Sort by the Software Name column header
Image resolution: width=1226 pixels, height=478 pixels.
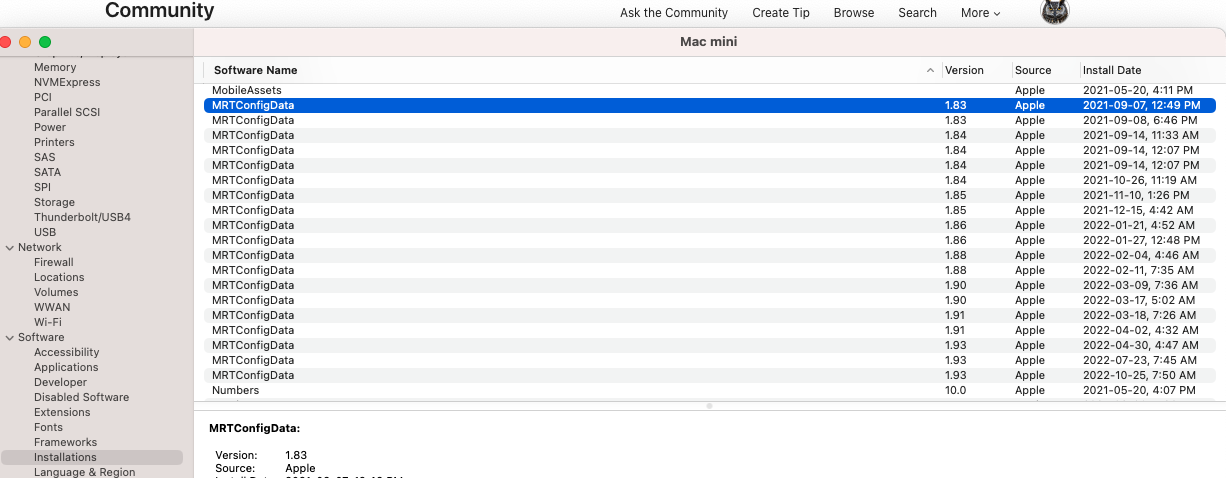[255, 70]
